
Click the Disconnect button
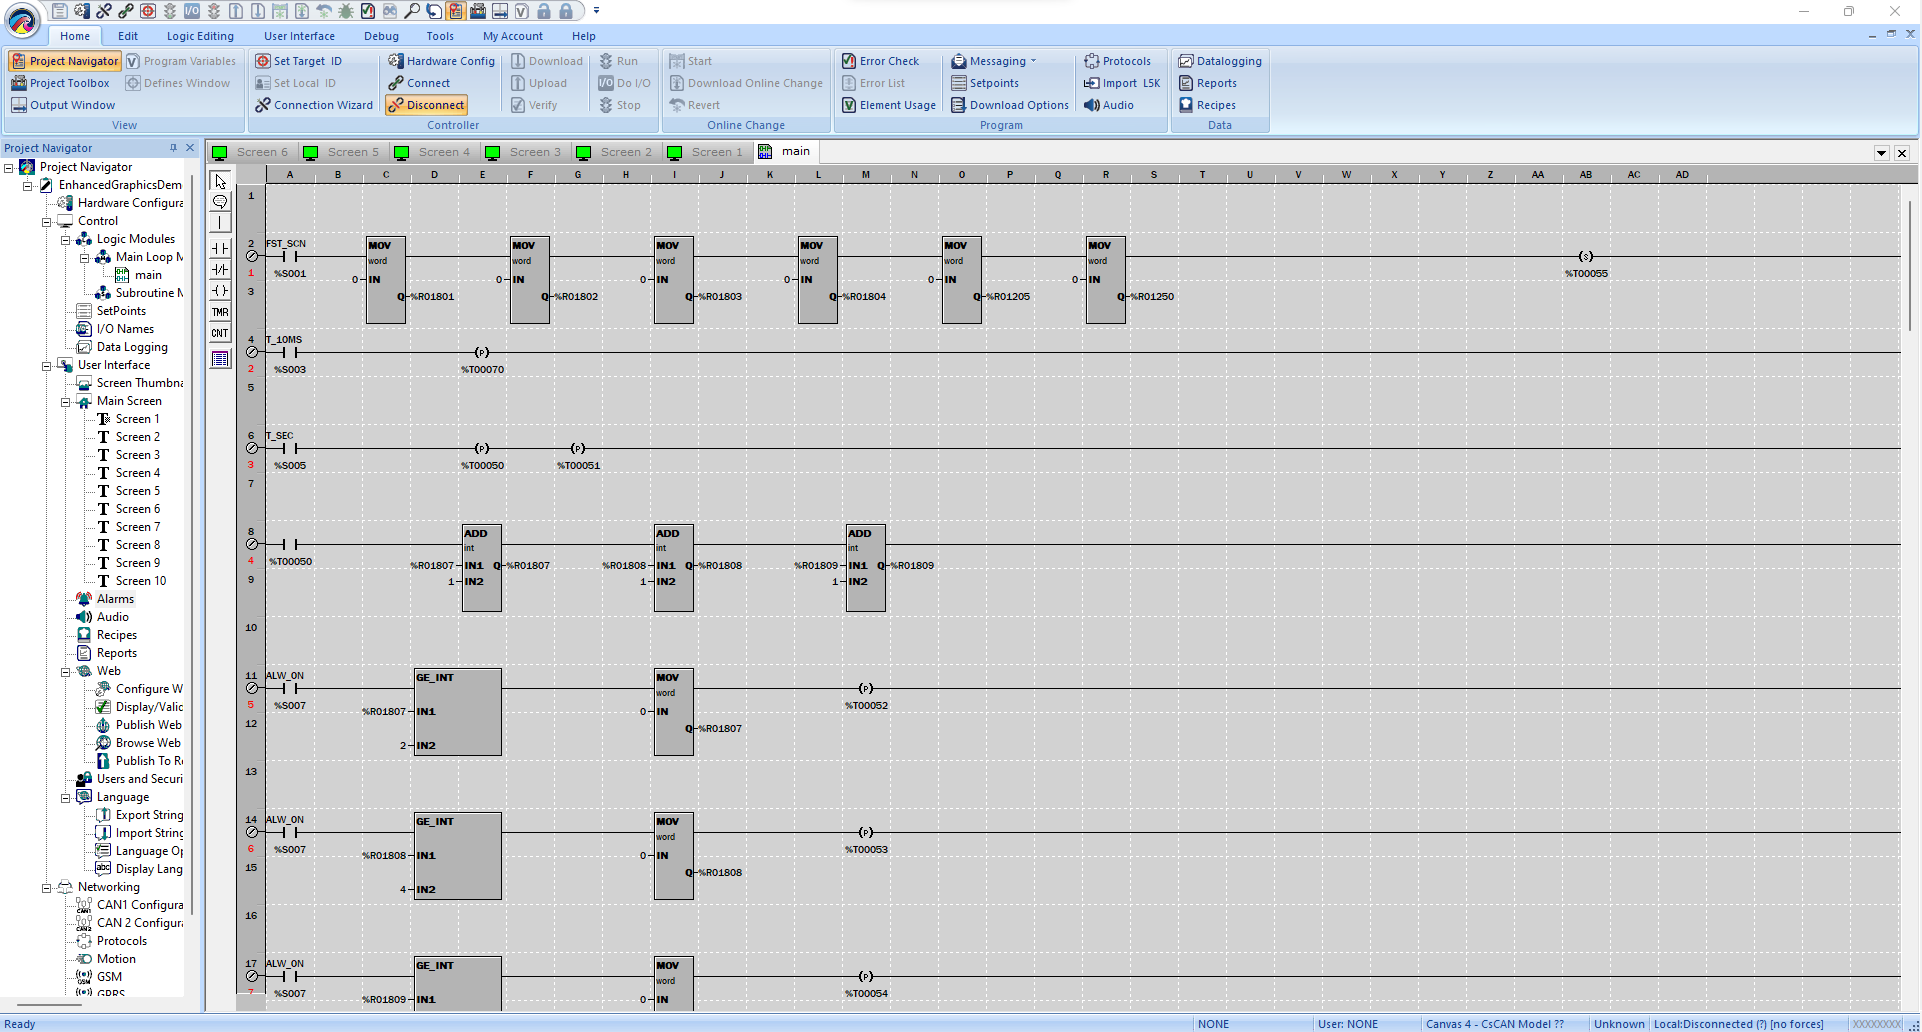click(x=427, y=105)
